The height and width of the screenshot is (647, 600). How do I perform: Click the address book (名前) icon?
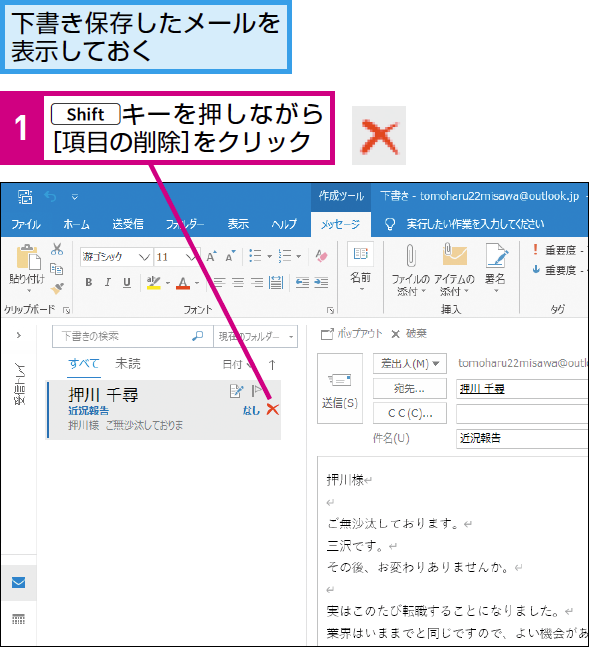(x=360, y=254)
